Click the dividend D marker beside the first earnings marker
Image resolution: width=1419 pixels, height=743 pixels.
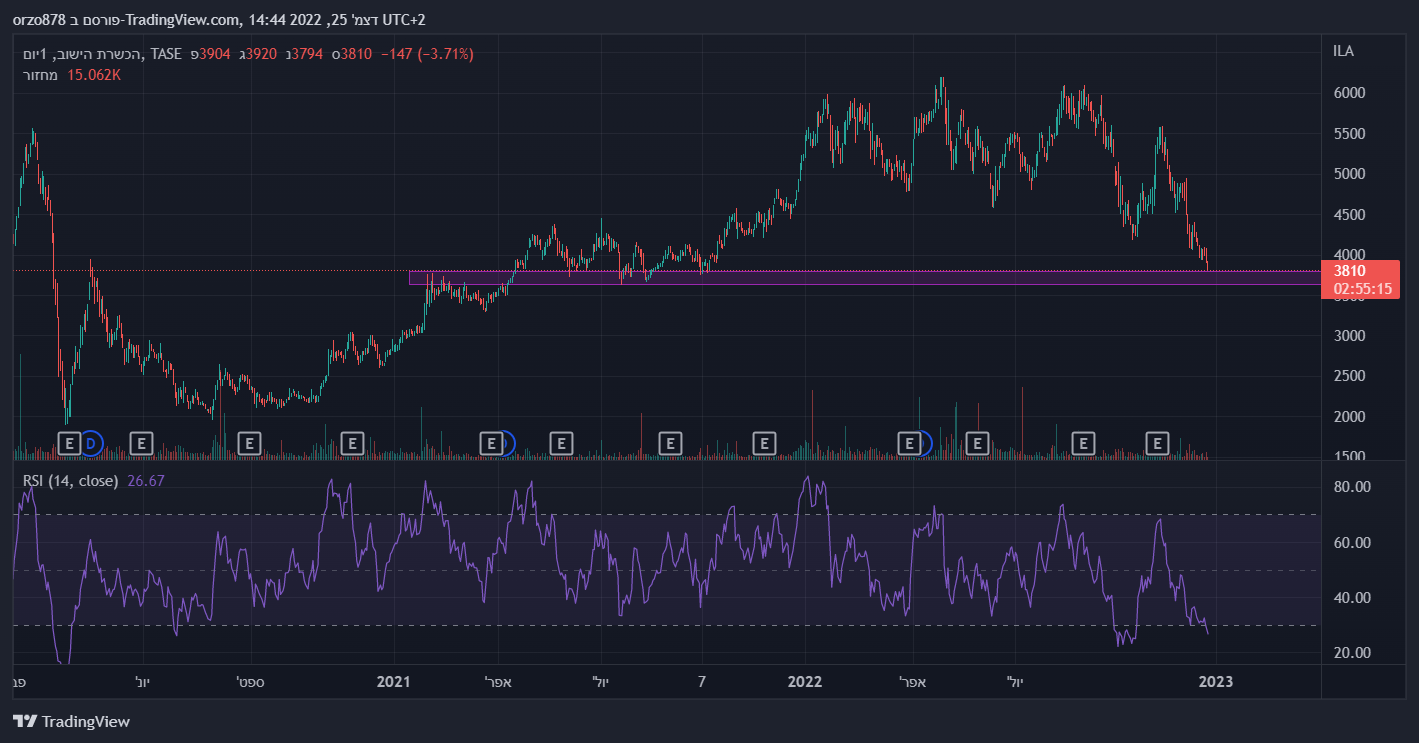point(92,442)
